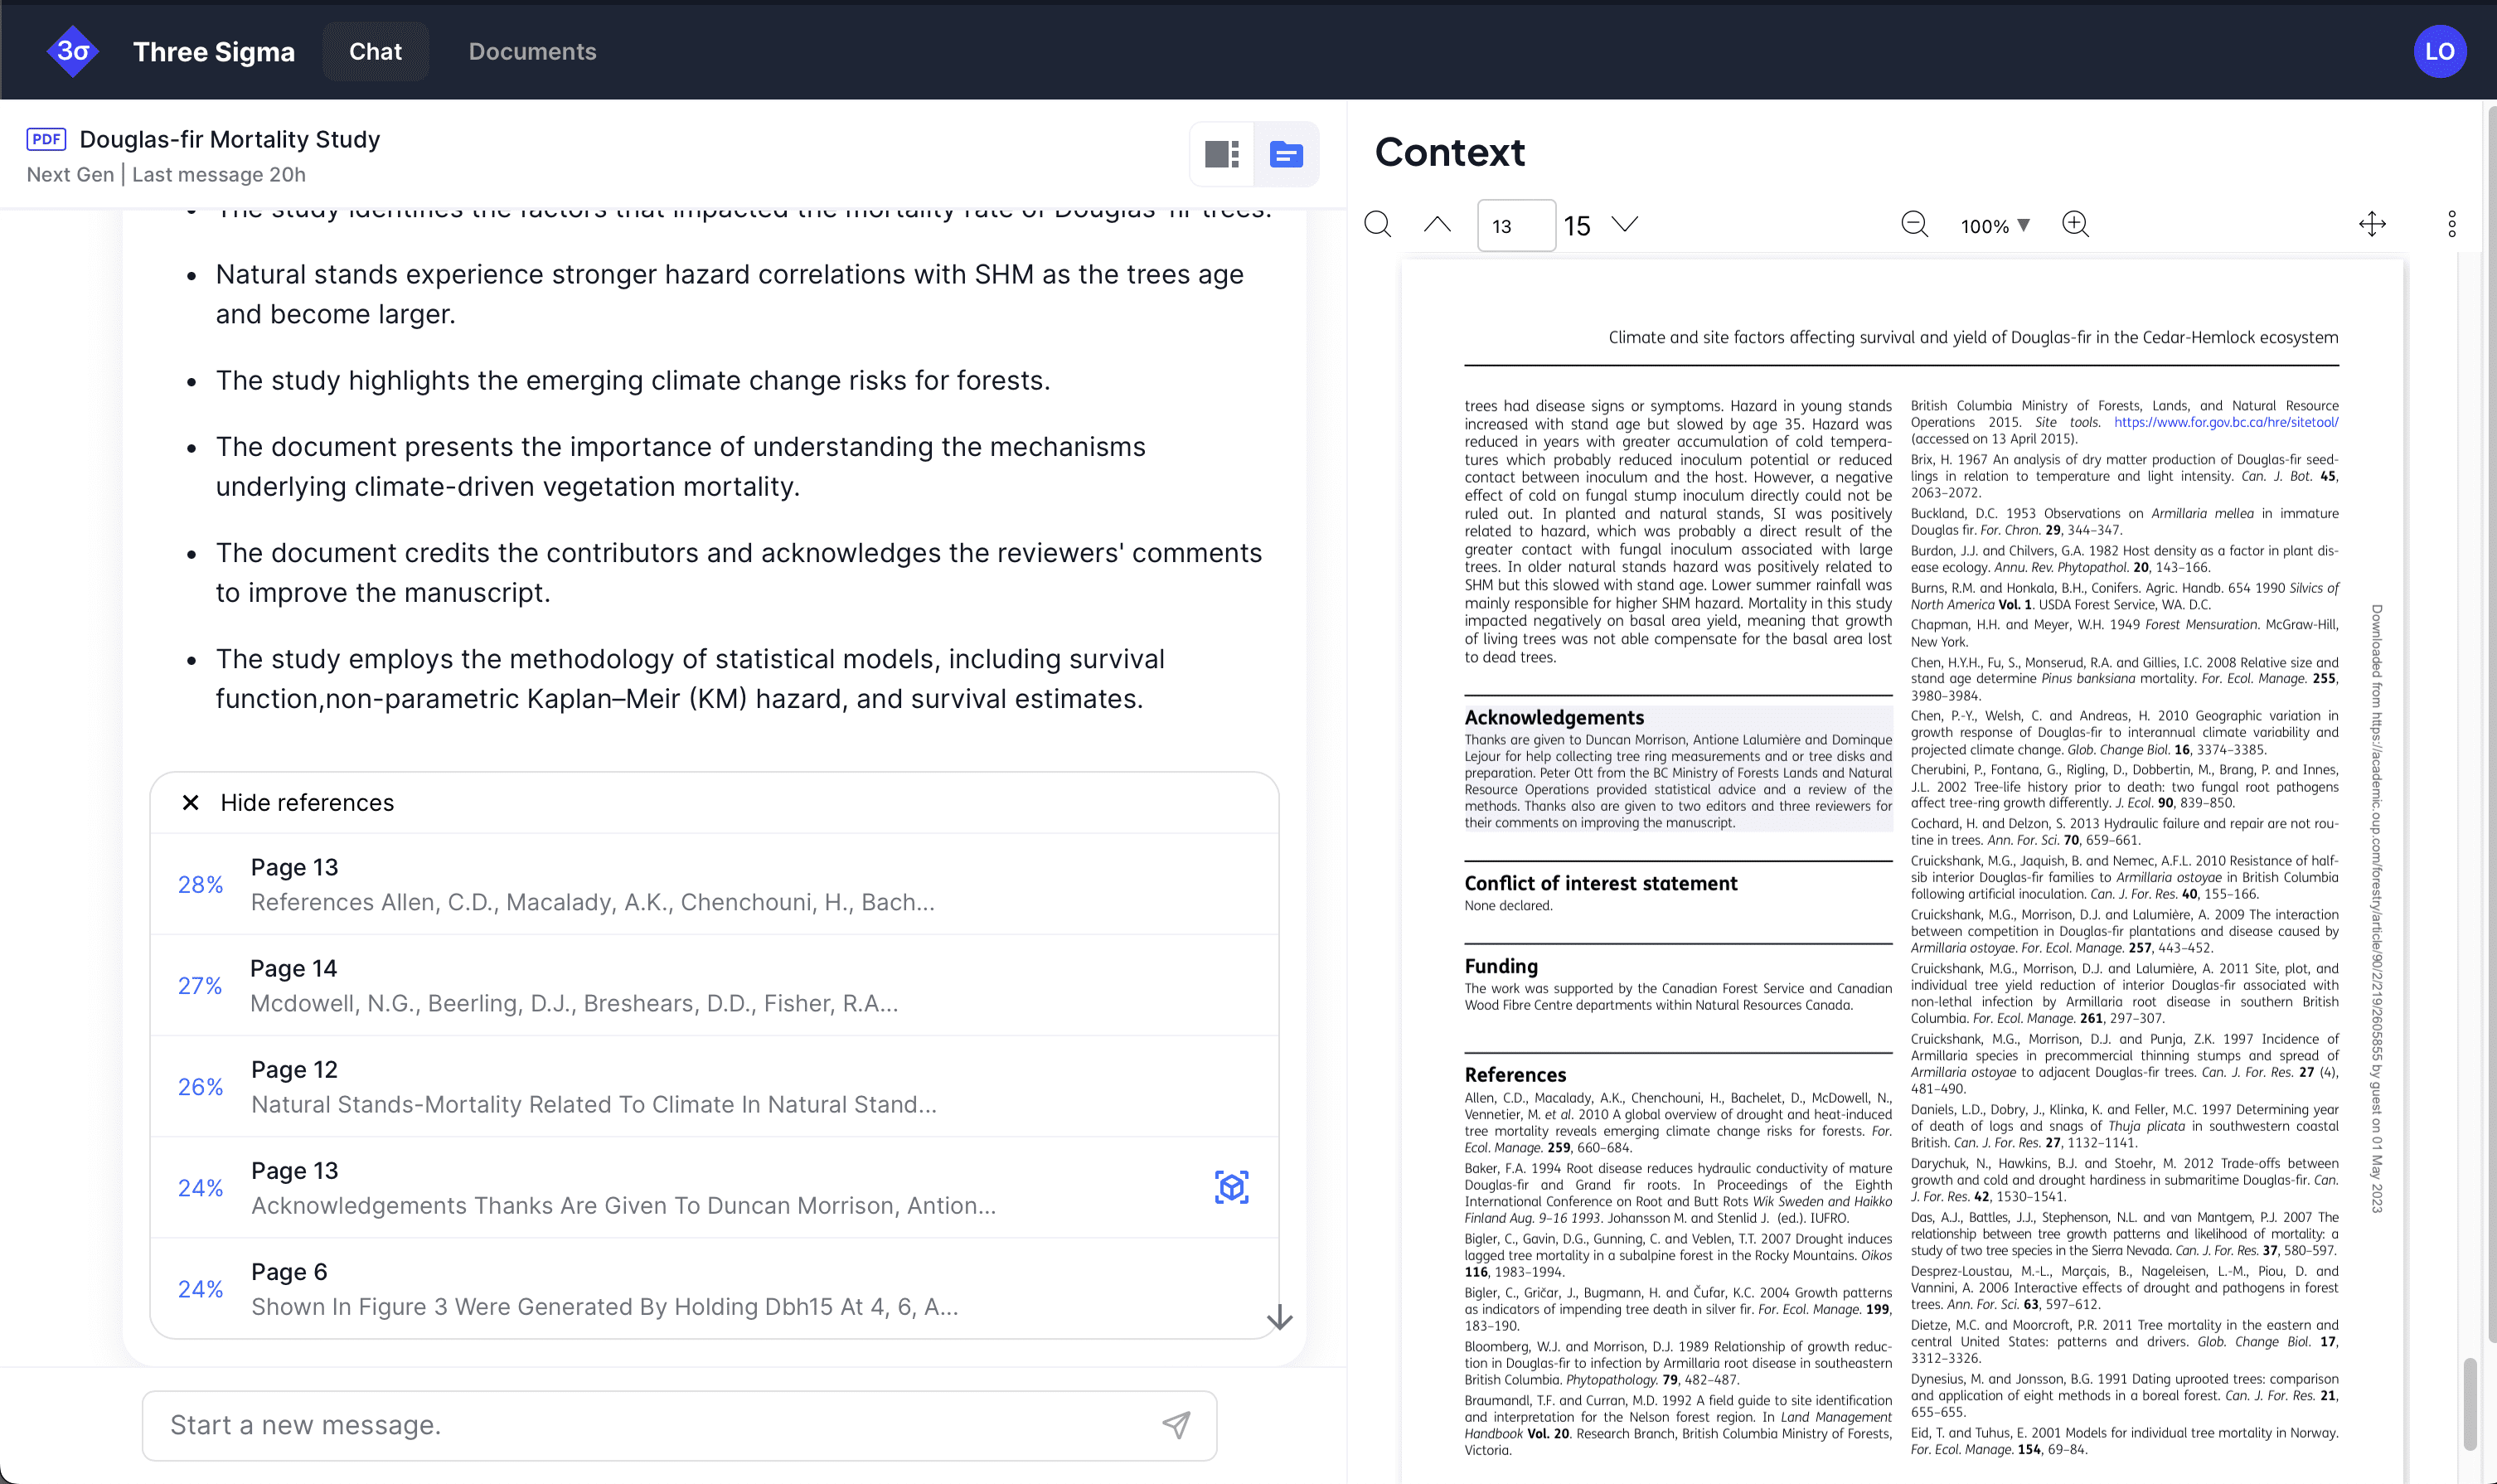
Task: Open the 100% zoom level dropdown
Action: click(1995, 226)
